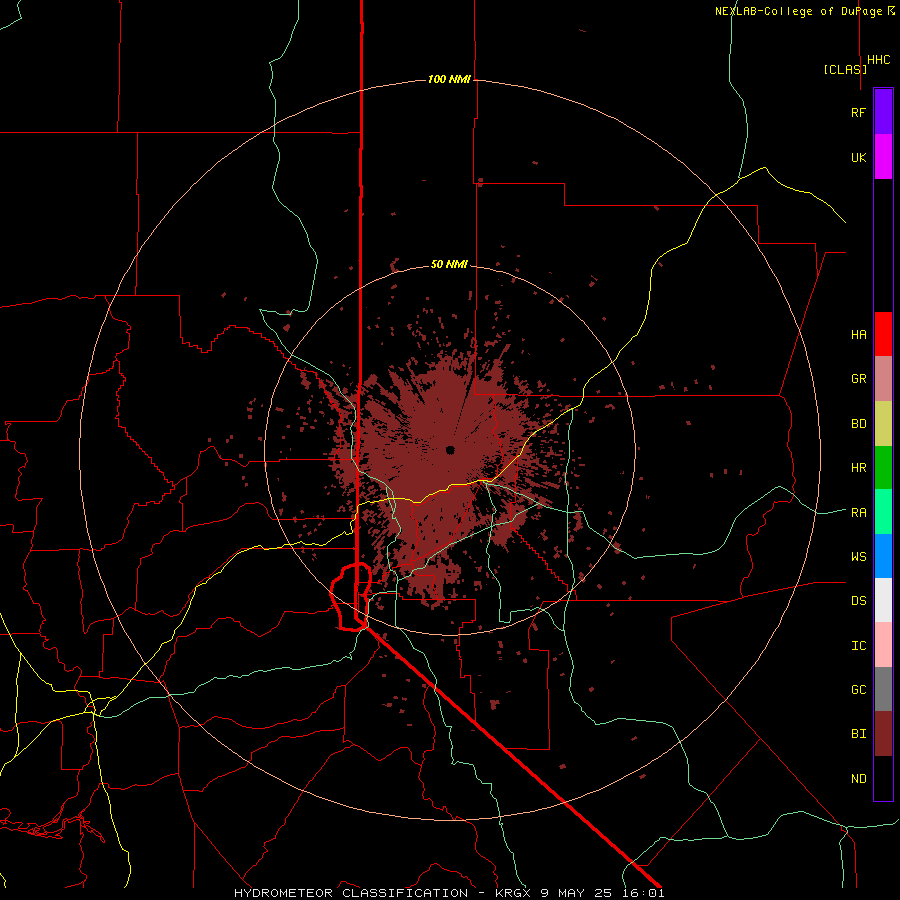This screenshot has width=900, height=900.
Task: Click the IC legend label
Action: [x=858, y=646]
